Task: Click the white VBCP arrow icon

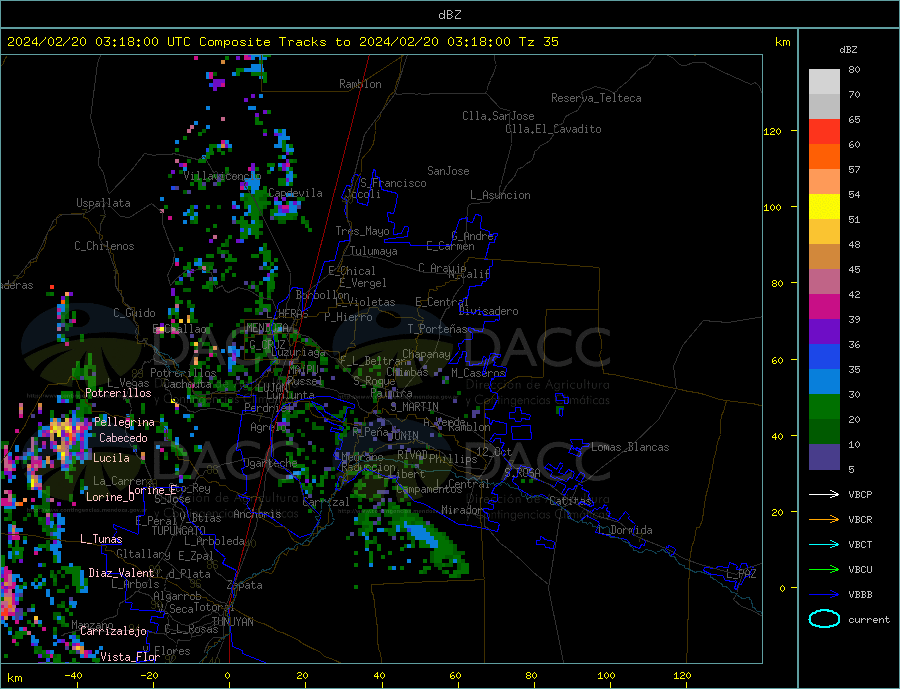Action: pos(824,494)
